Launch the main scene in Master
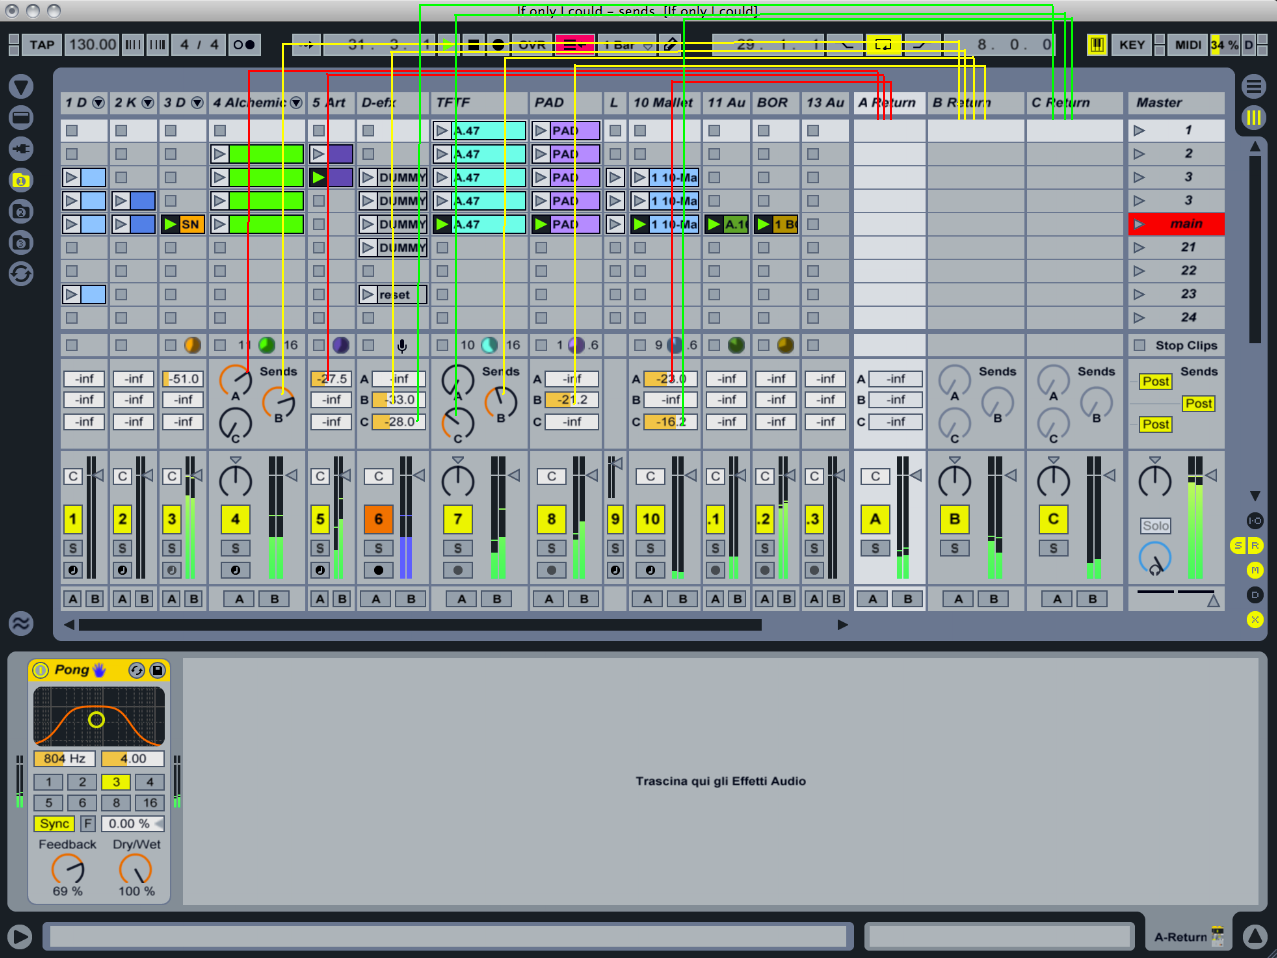 [x=1139, y=224]
